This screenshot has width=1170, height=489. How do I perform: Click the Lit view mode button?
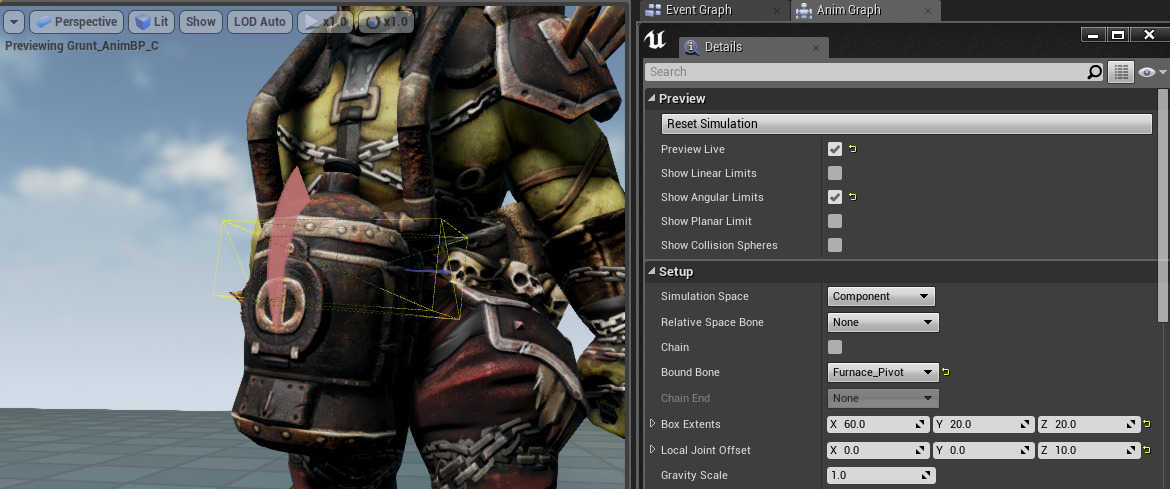(x=151, y=22)
